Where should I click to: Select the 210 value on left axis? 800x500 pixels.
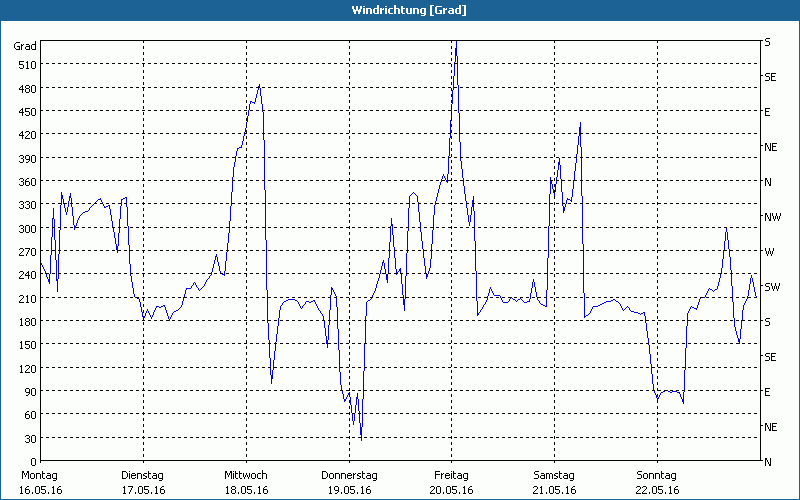28,298
